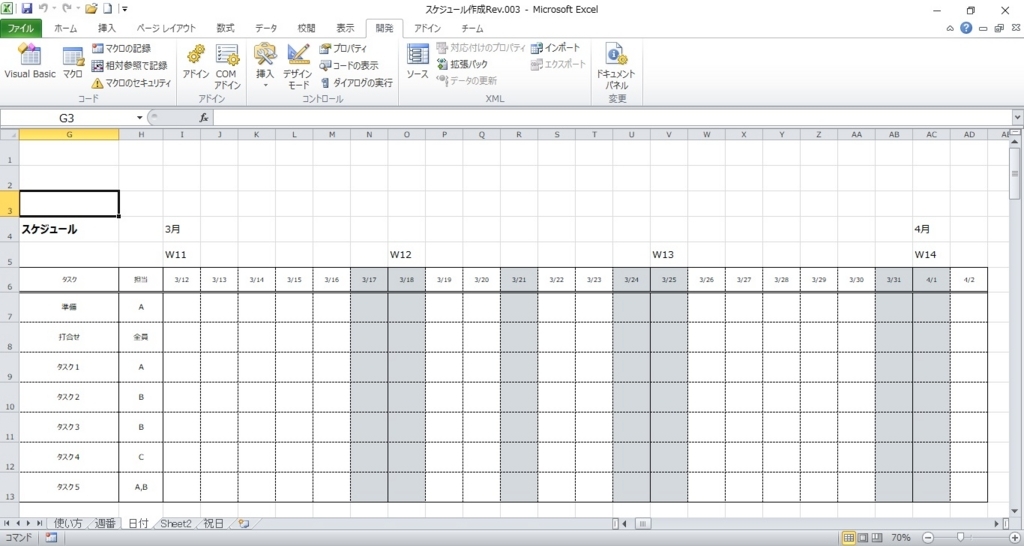Click コードの表示 view code

point(349,65)
